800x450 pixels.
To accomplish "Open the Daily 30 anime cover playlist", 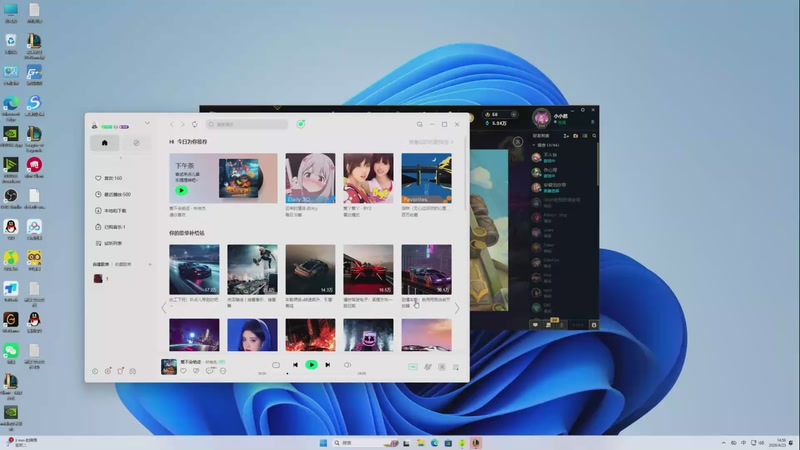I will pyautogui.click(x=310, y=178).
